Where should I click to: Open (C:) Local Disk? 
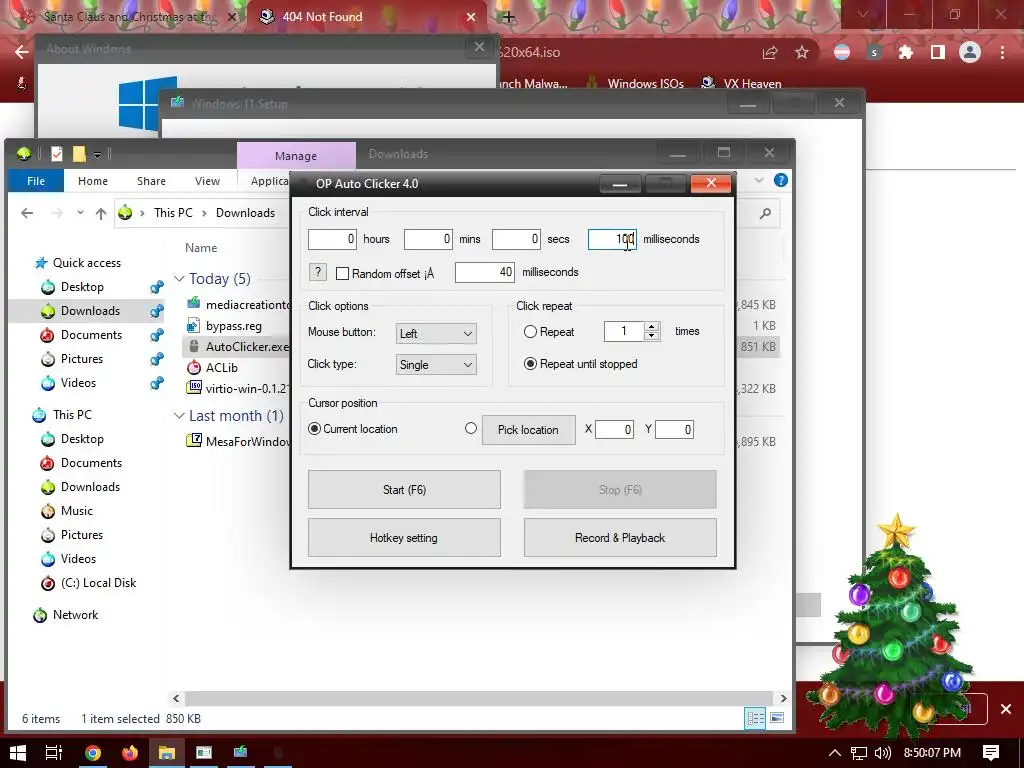[98, 583]
